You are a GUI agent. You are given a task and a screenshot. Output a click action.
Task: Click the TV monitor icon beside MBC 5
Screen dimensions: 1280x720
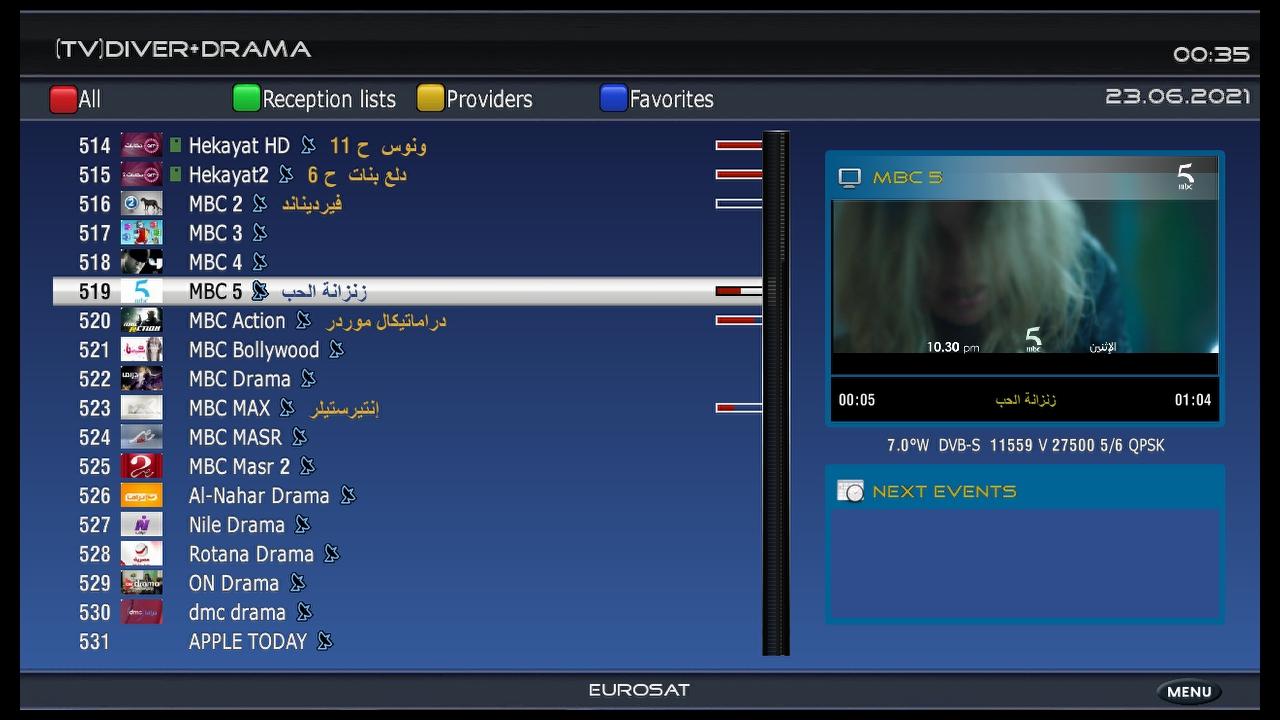(849, 178)
